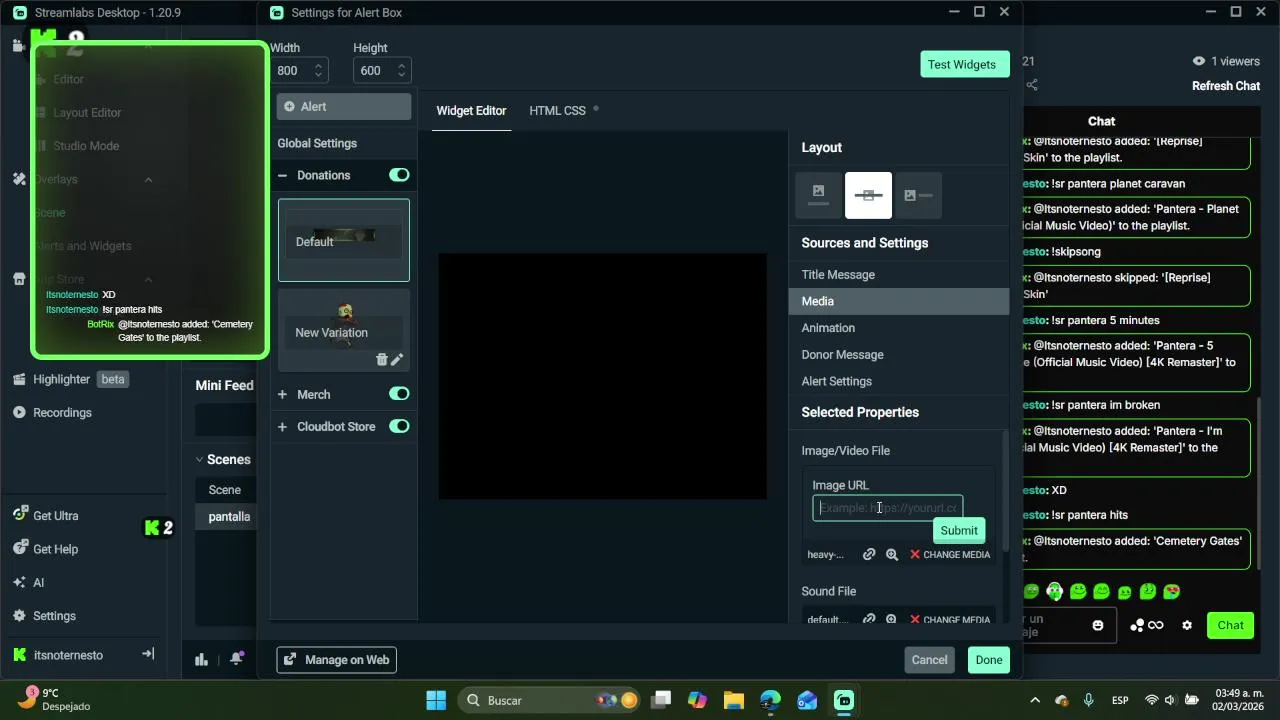The height and width of the screenshot is (720, 1280).
Task: Click the chat settings gear icon
Action: point(1187,625)
